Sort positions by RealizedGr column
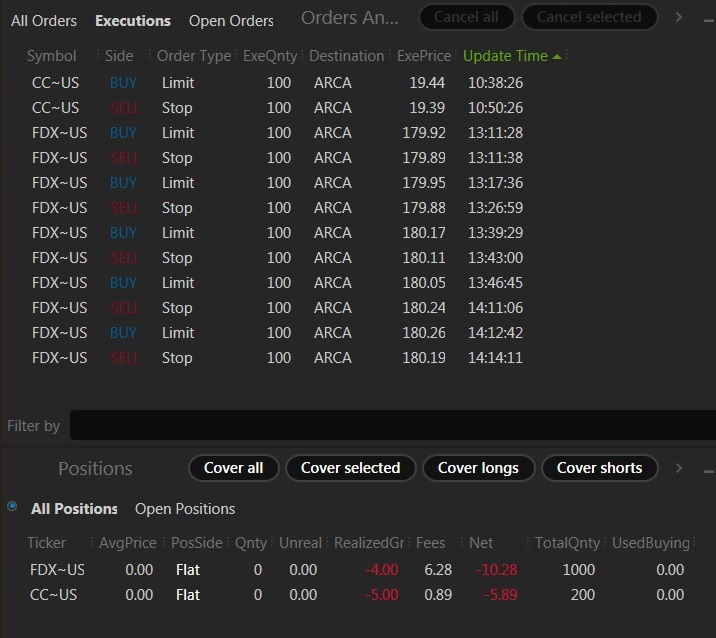 point(369,543)
